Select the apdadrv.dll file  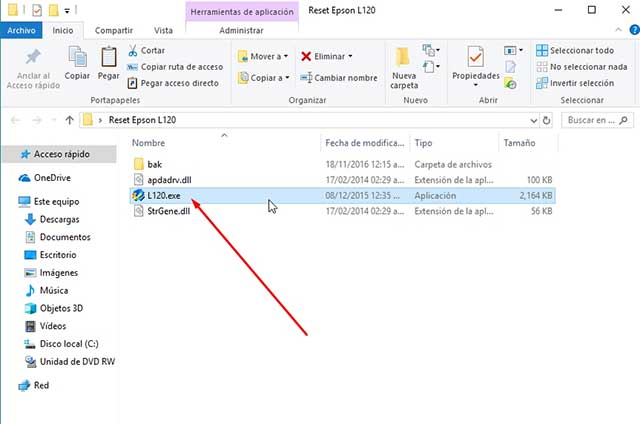point(343,180)
